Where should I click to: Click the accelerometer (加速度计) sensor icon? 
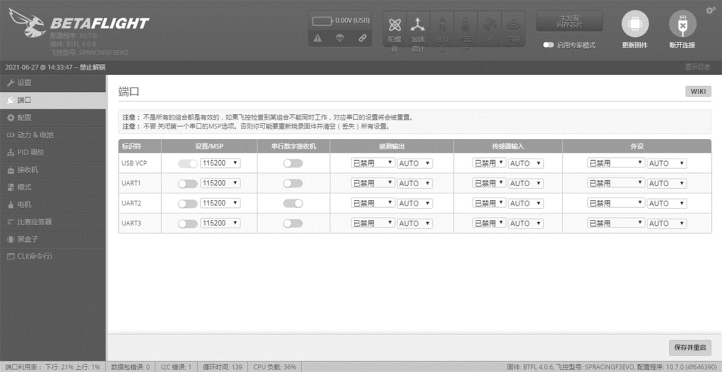point(418,24)
